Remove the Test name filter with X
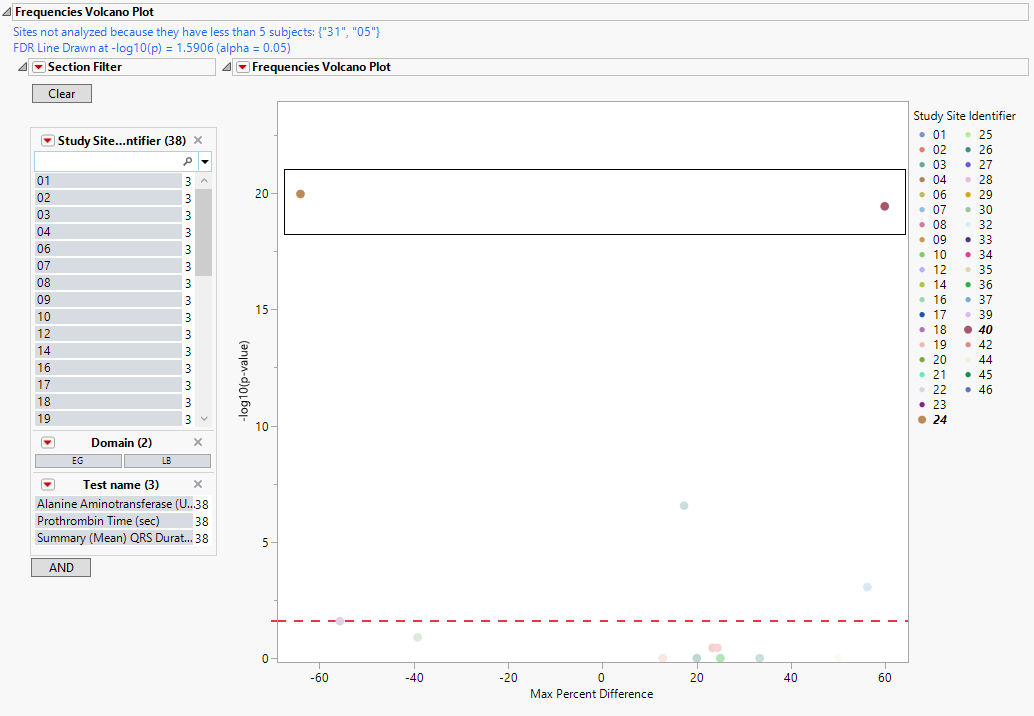The width and height of the screenshot is (1034, 716). (x=198, y=485)
